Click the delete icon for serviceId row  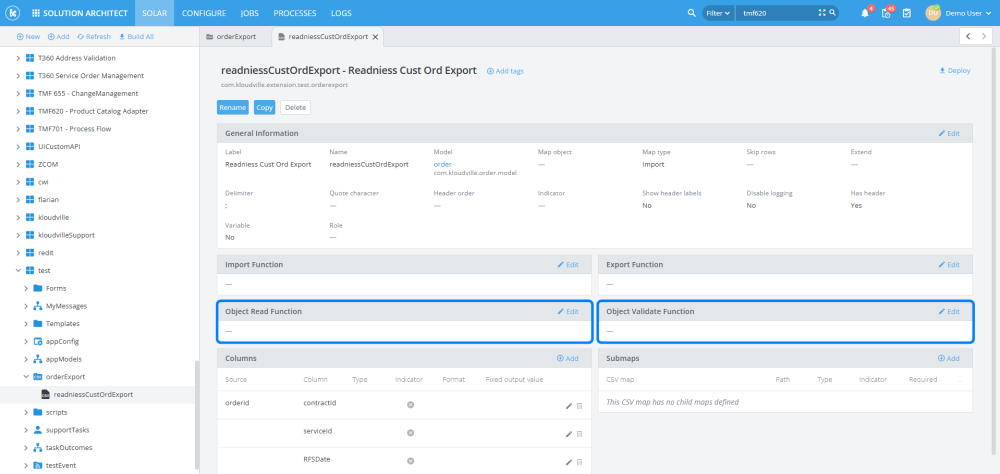[x=579, y=434]
